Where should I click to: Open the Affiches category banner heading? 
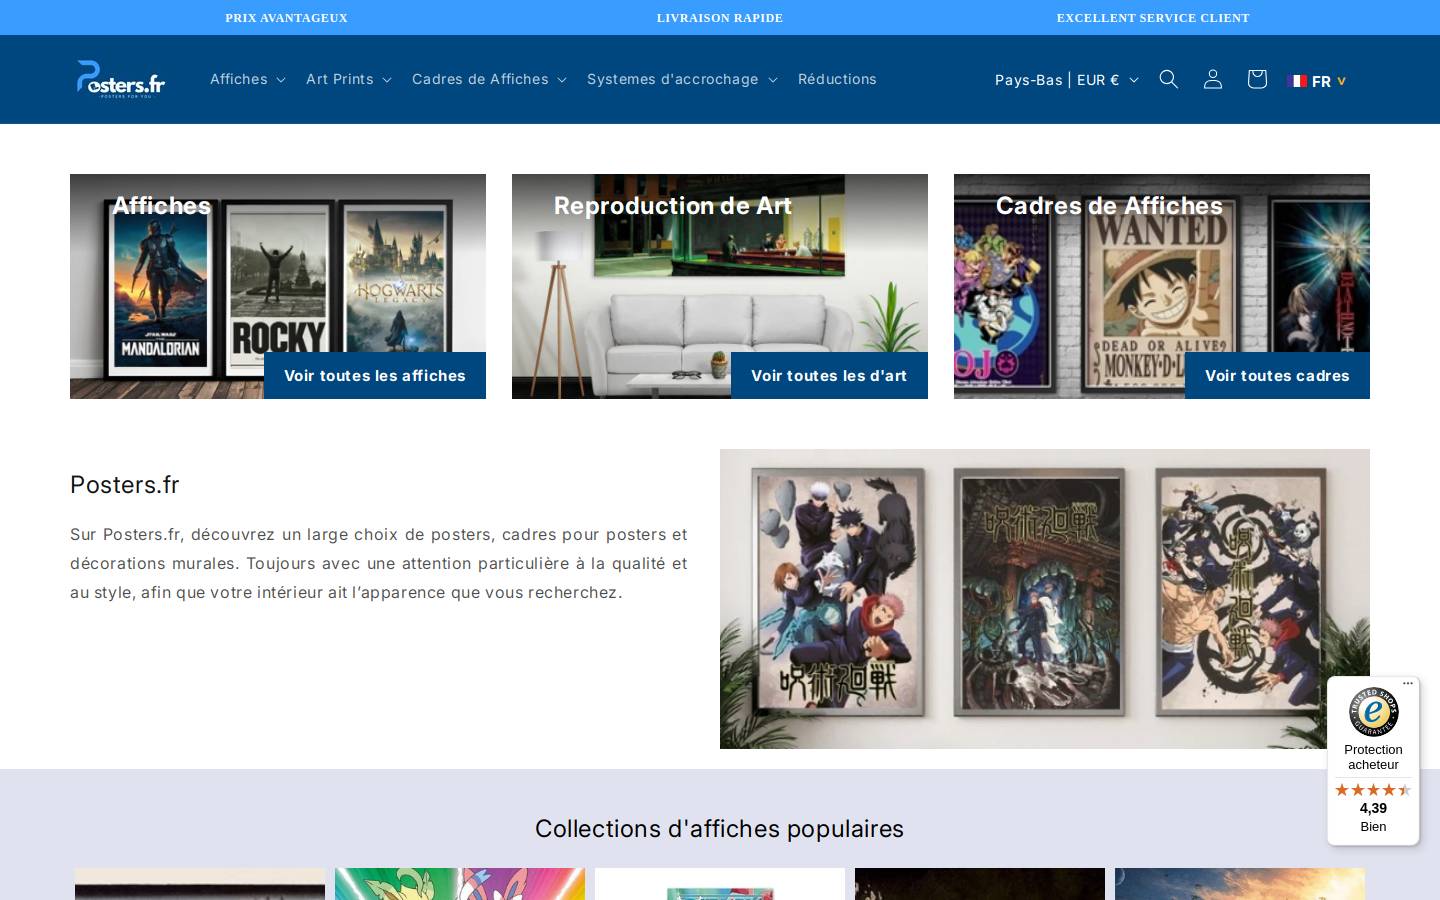pyautogui.click(x=161, y=205)
